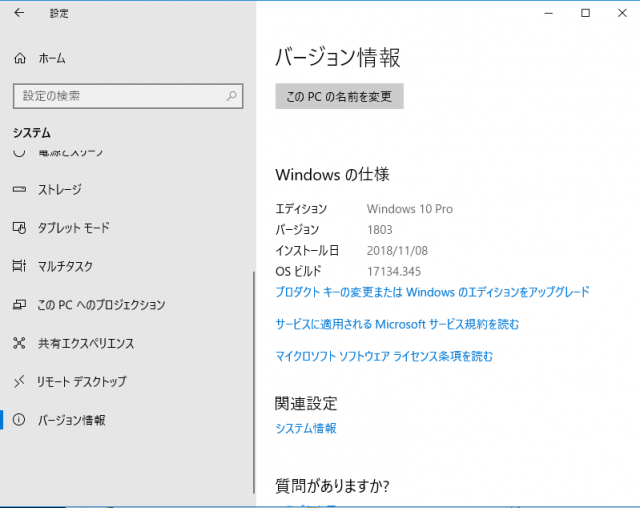Click the ストレージ drive icon

point(19,189)
